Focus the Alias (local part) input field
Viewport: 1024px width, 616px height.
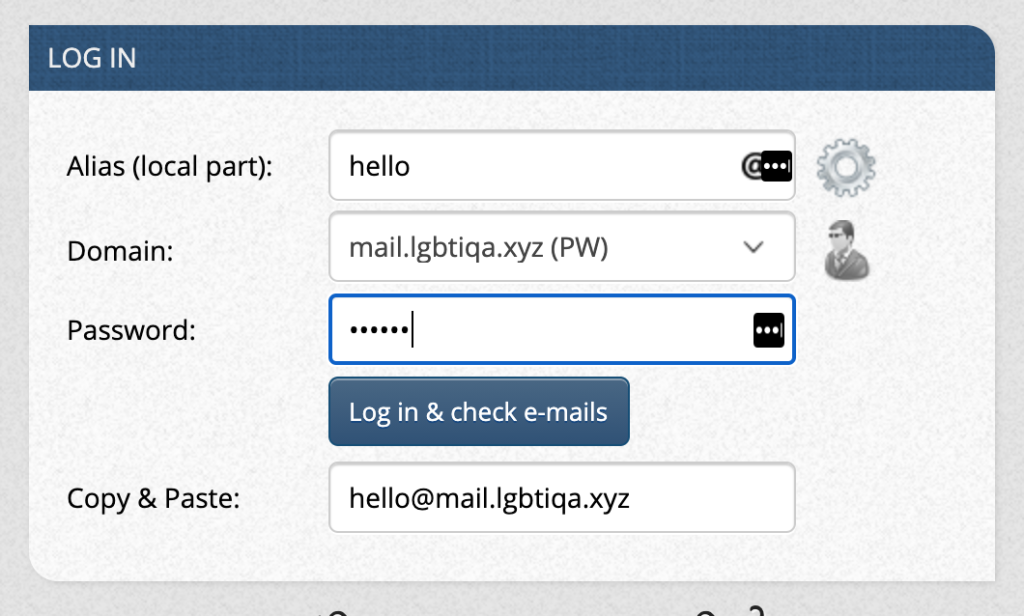[562, 165]
